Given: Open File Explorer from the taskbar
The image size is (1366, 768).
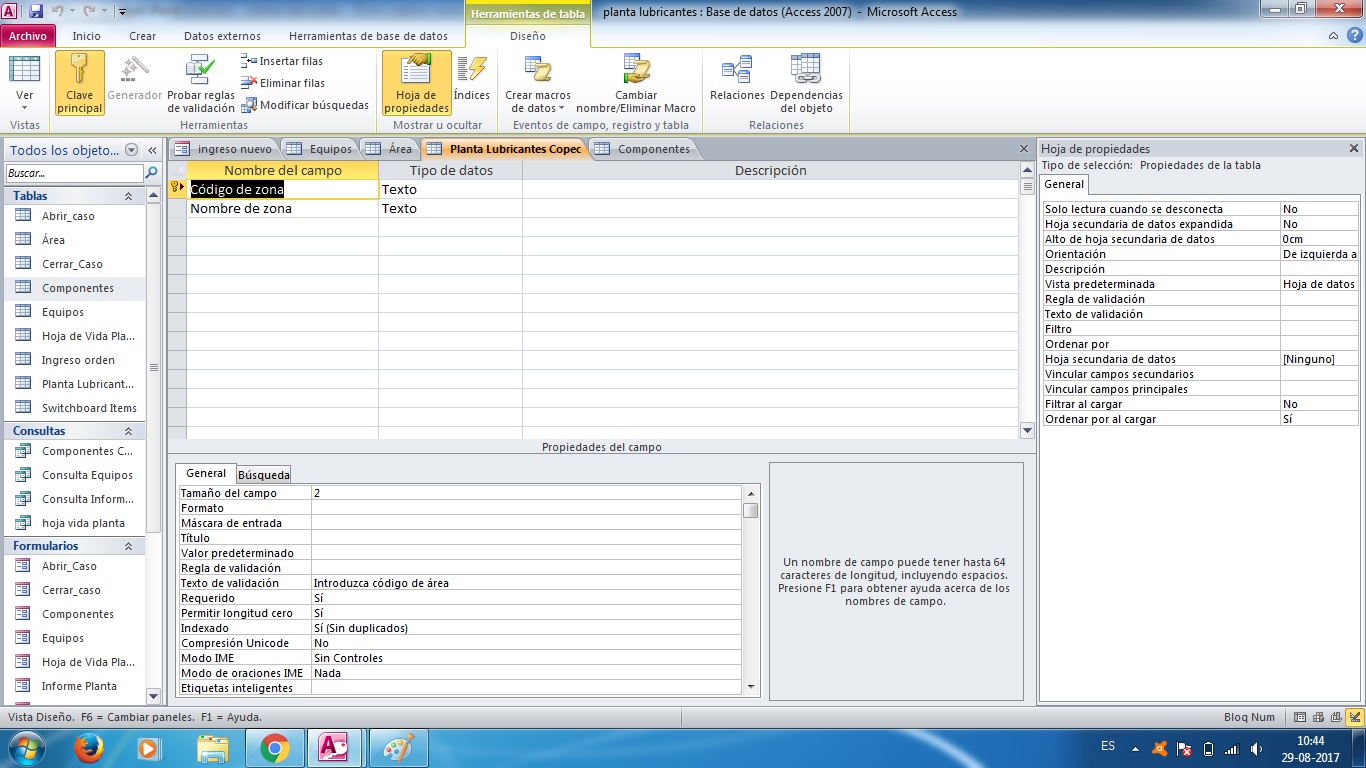Looking at the screenshot, I should pos(213,748).
